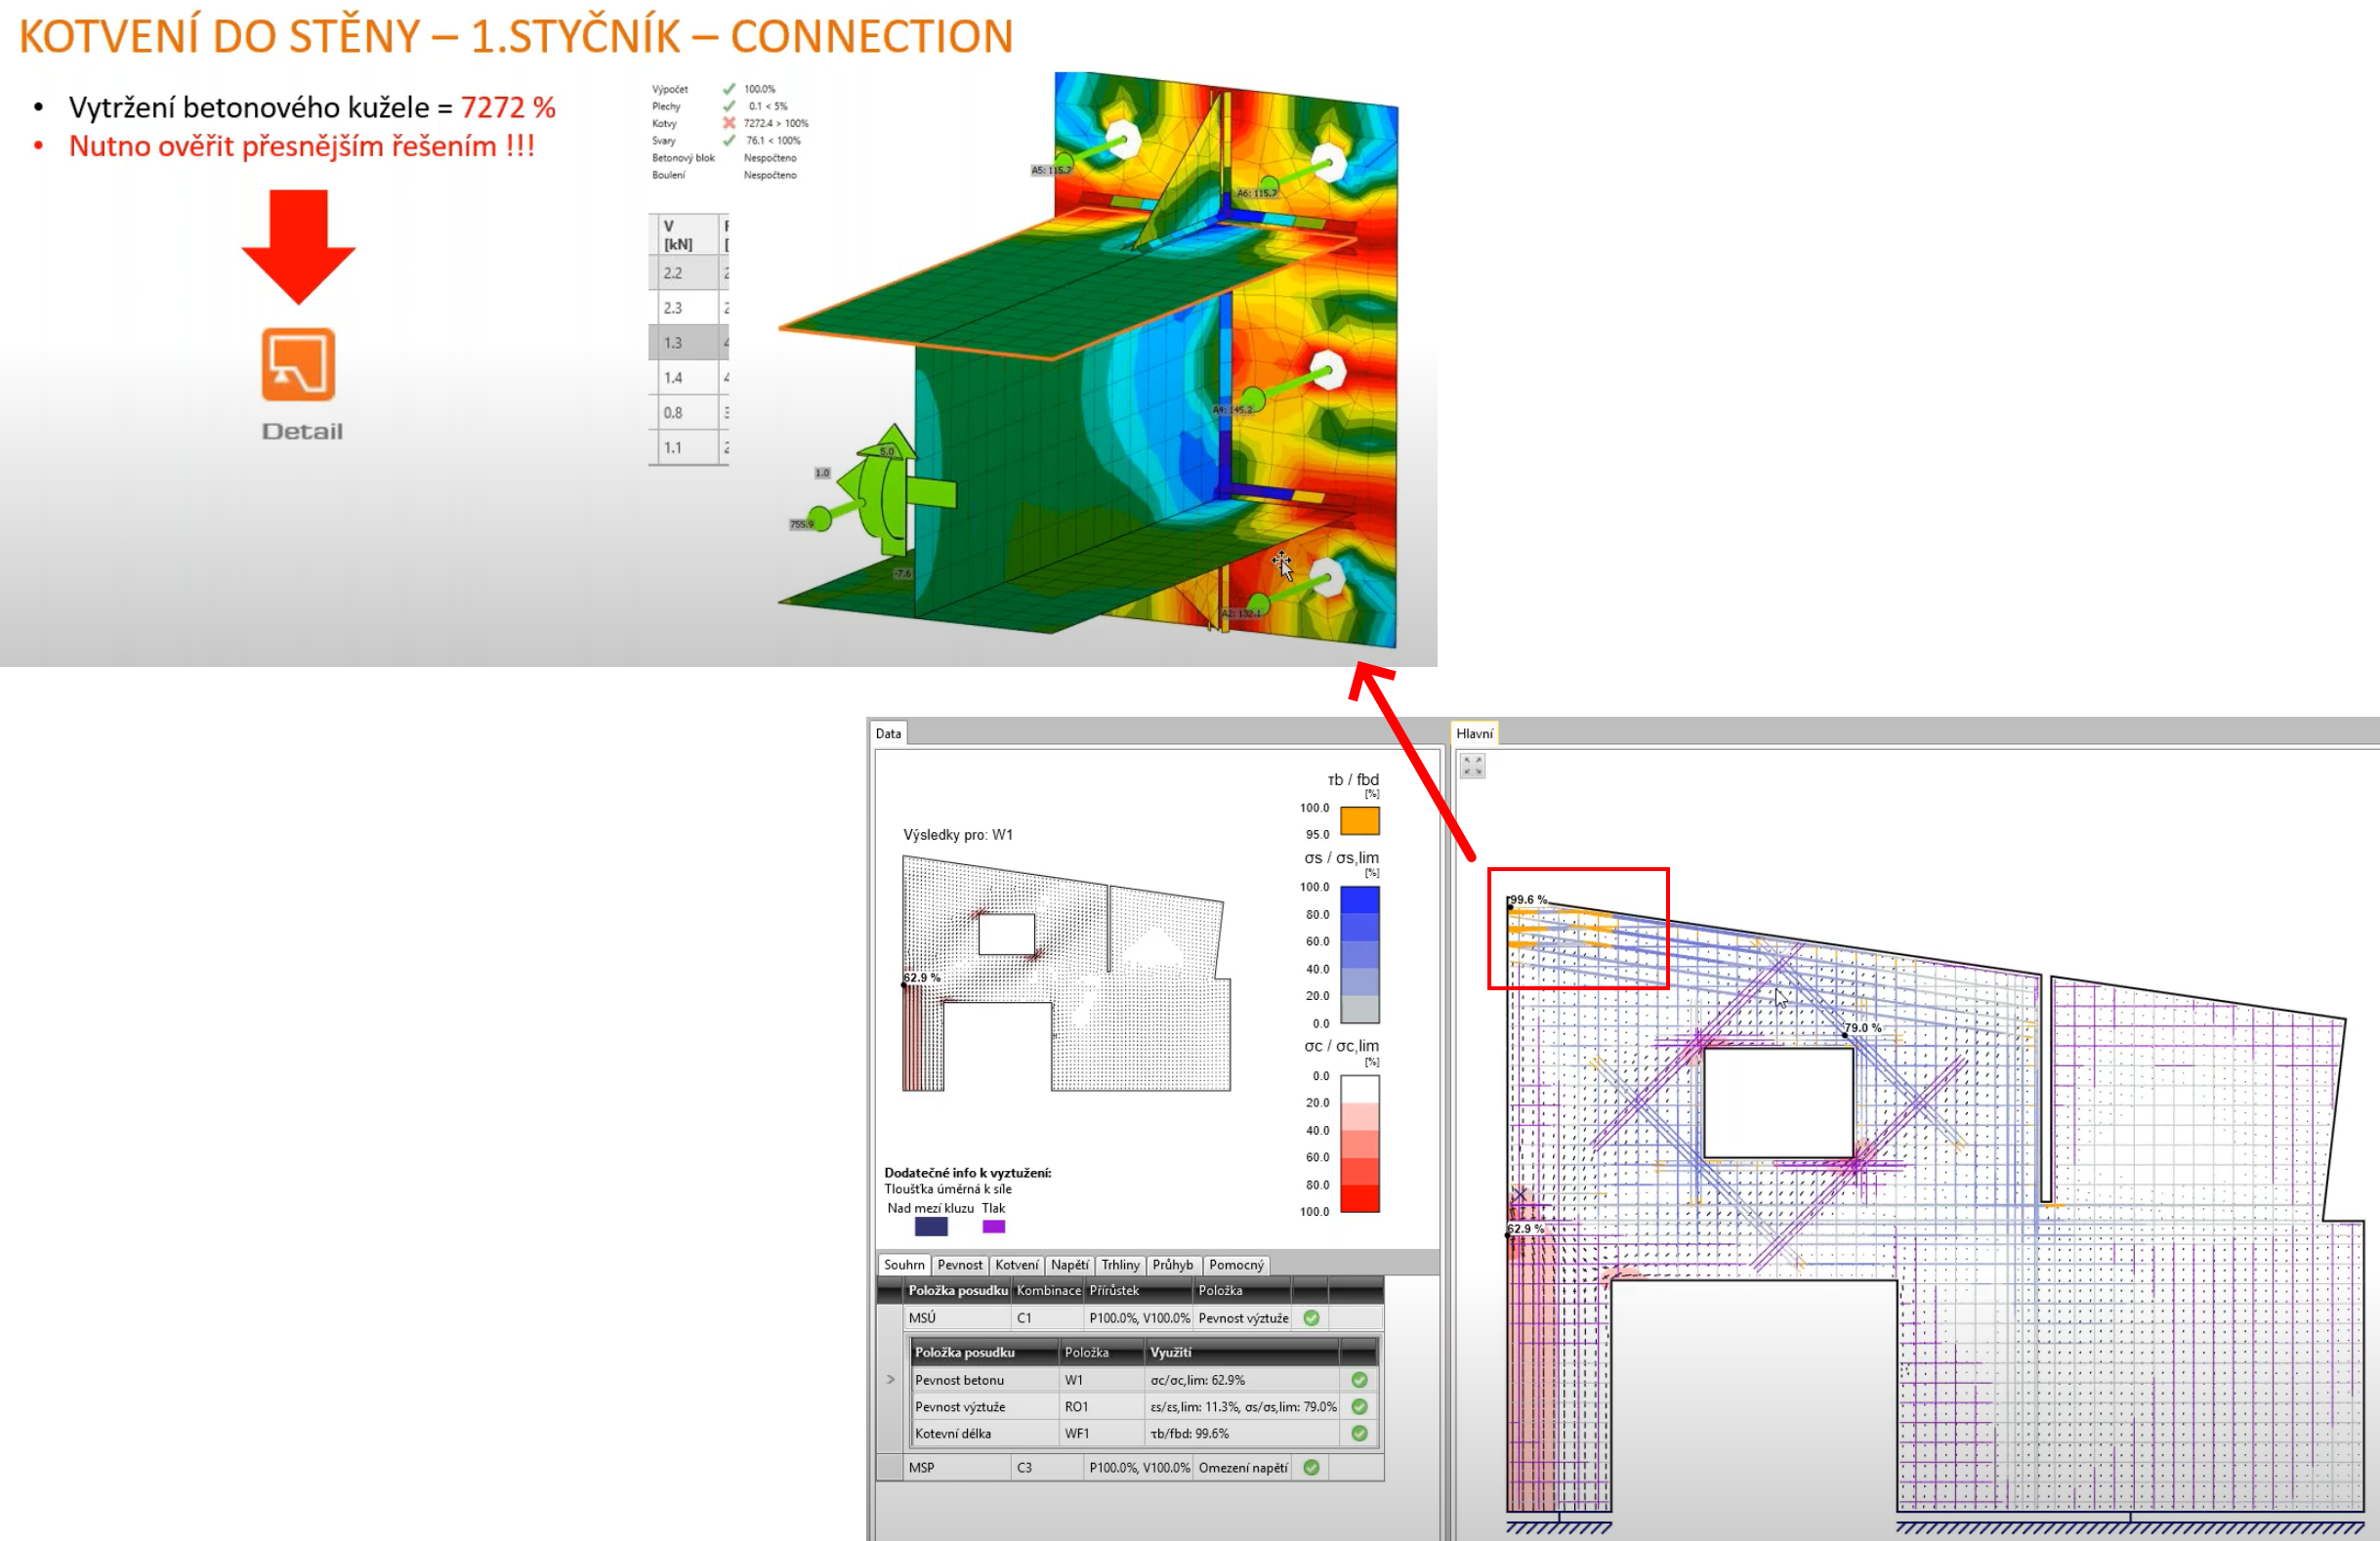Click the red X icon beside Kotvy
This screenshot has height=1541, width=2380.
729,123
